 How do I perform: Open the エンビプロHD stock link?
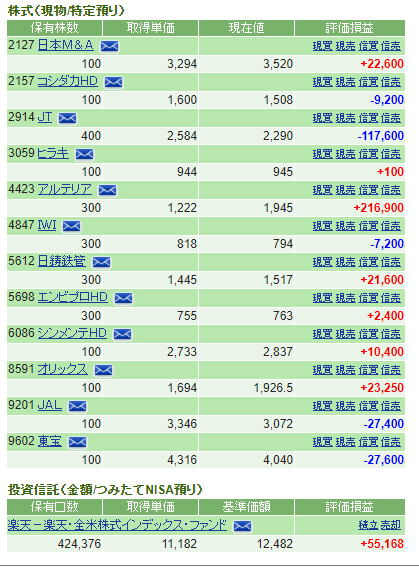(x=73, y=297)
